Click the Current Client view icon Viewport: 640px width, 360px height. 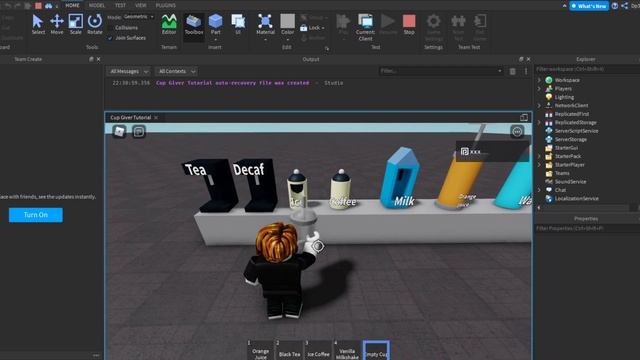pyautogui.click(x=365, y=21)
